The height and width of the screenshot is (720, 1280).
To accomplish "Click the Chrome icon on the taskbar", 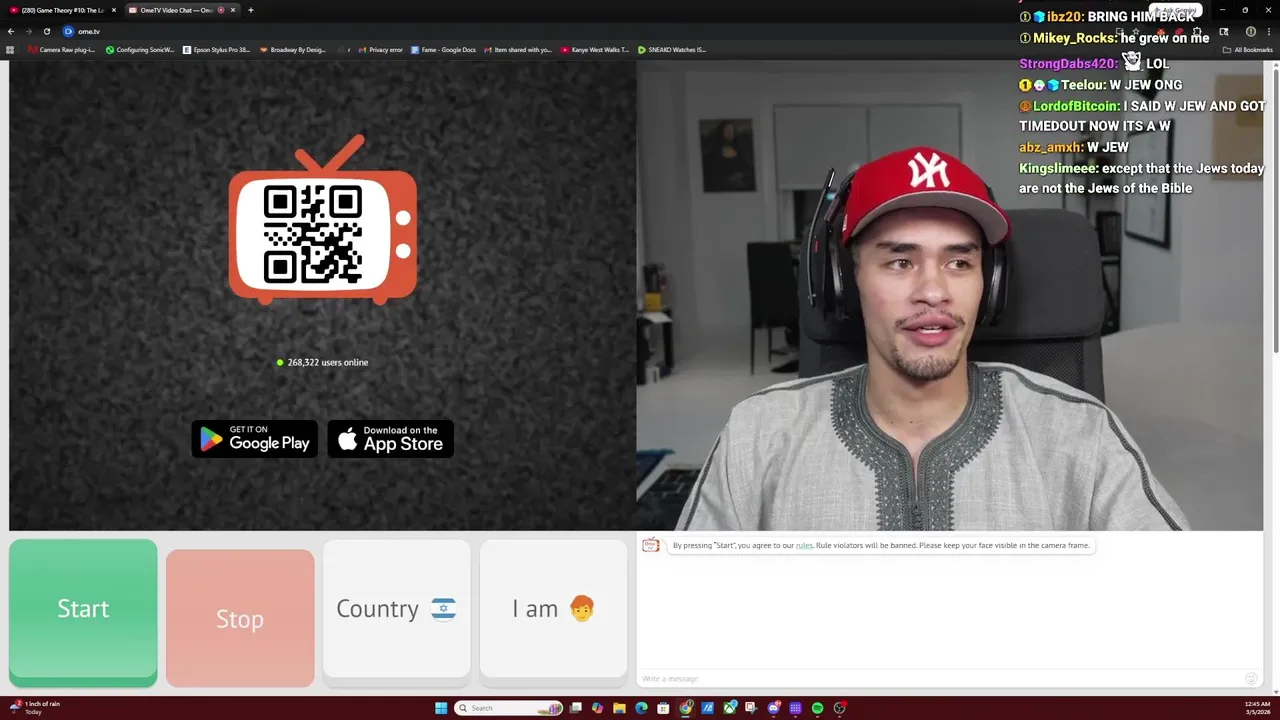I will tap(686, 708).
